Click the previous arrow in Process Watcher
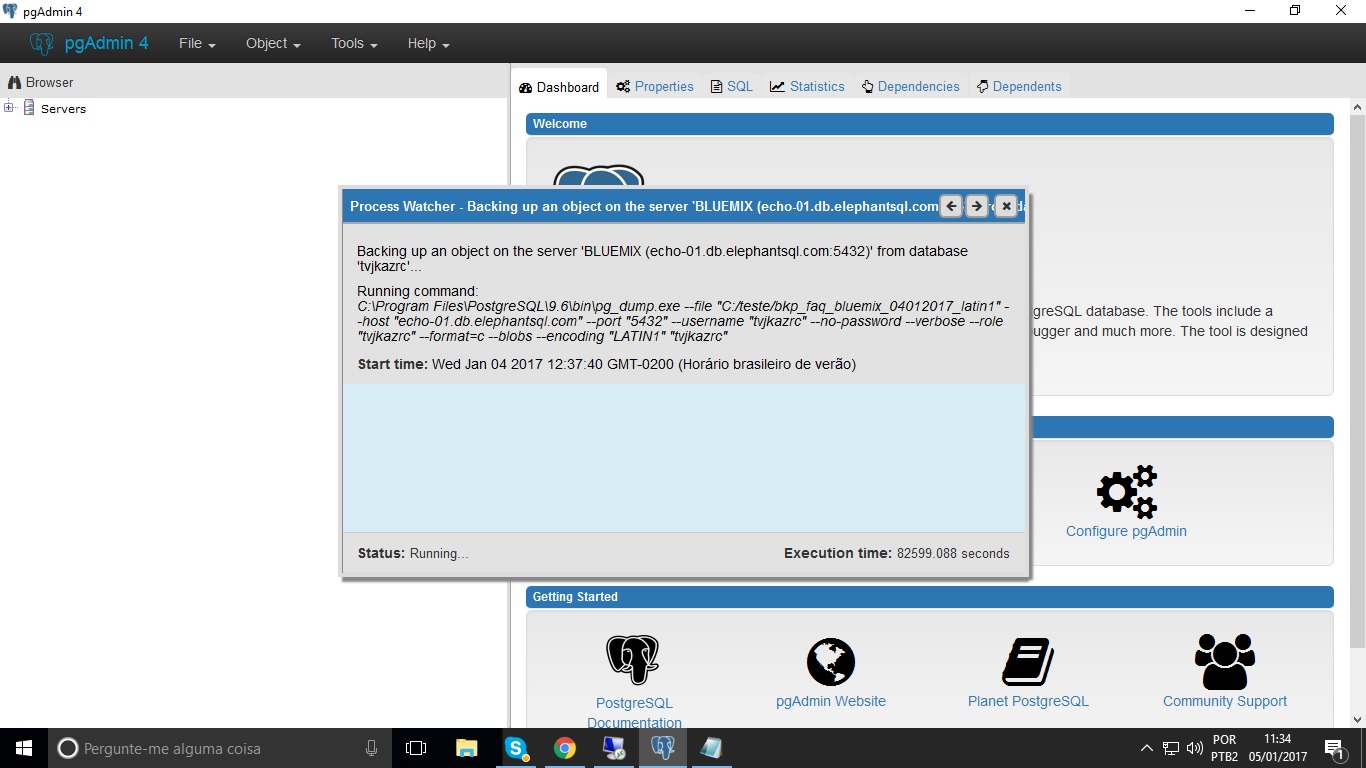Viewport: 1366px width, 768px height. point(951,206)
